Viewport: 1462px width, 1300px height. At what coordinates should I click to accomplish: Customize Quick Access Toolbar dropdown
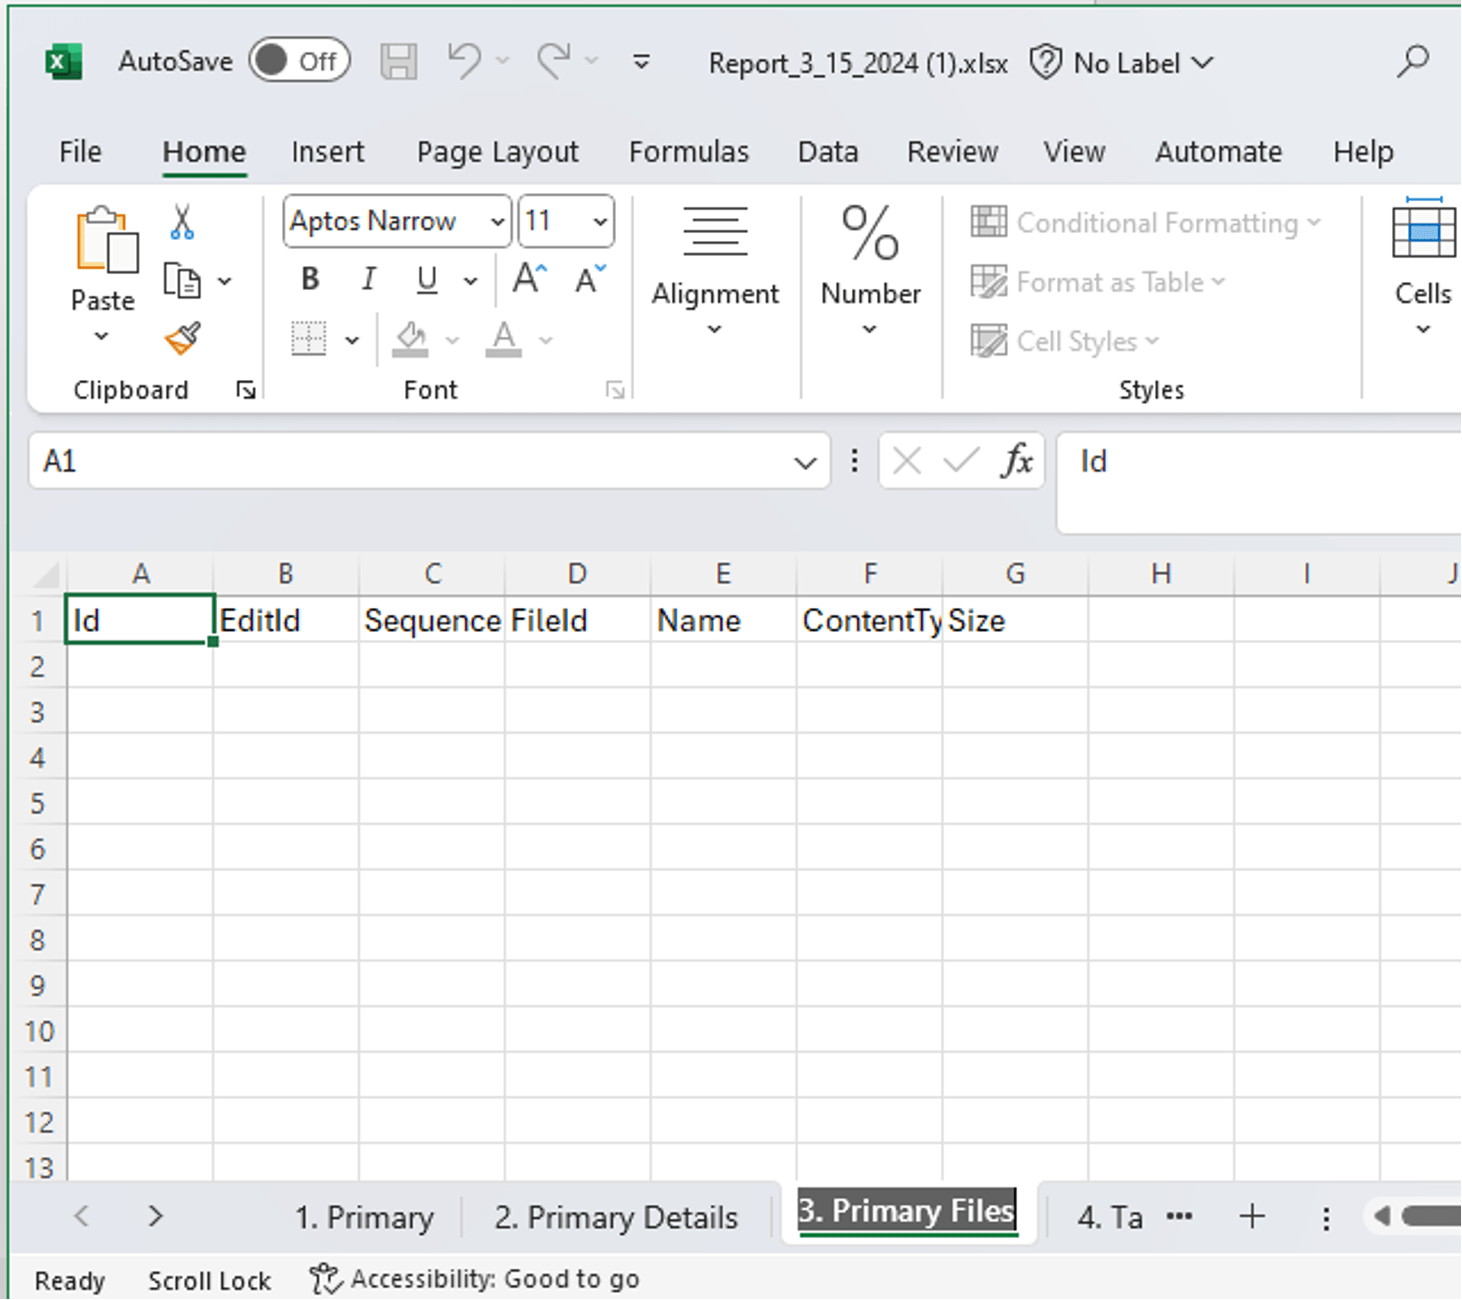click(x=641, y=63)
